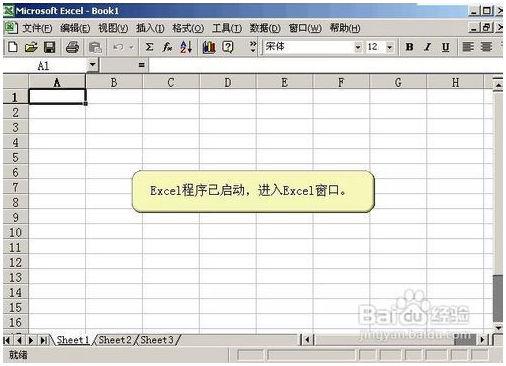Viewport: 506px width, 366px height.
Task: Click the Edit Formula equals button
Action: [x=141, y=65]
